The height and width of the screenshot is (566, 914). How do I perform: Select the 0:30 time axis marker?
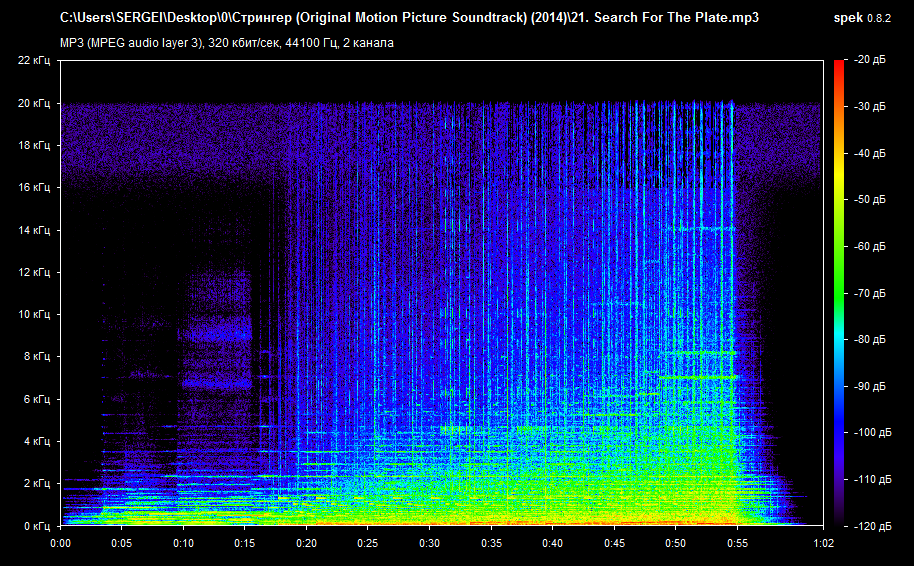[x=429, y=543]
